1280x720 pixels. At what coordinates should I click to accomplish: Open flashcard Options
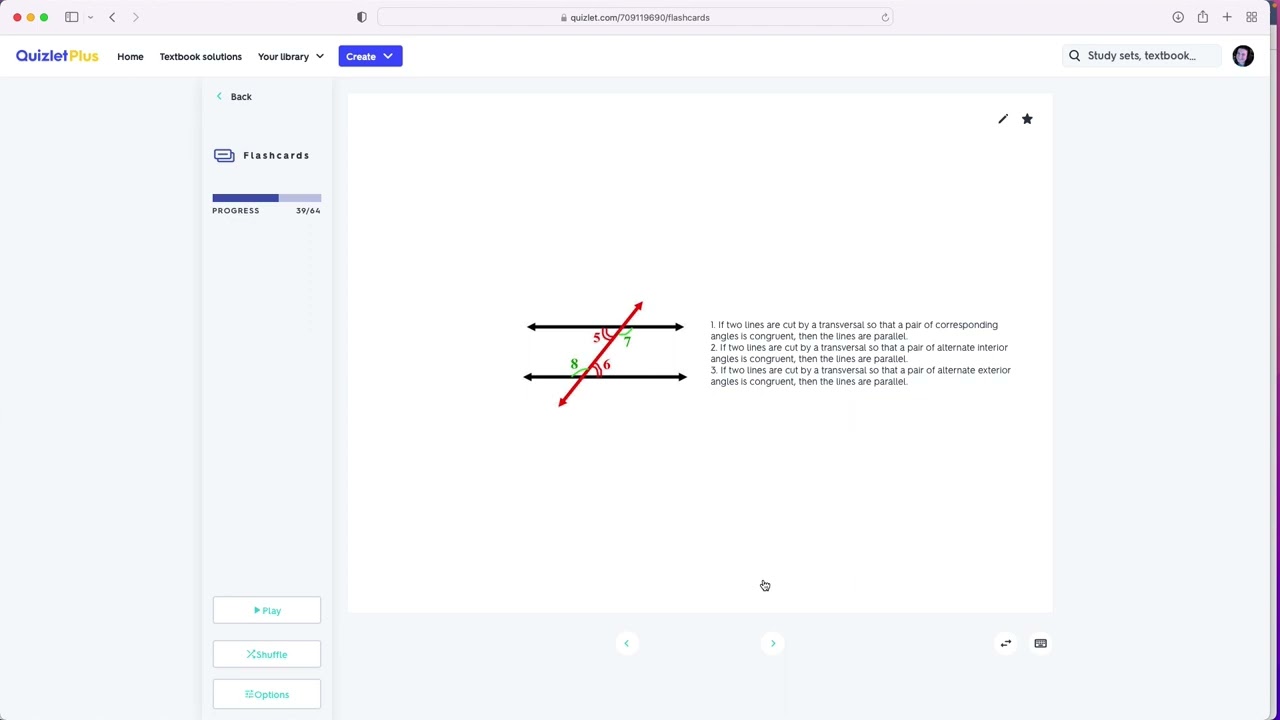[266, 694]
